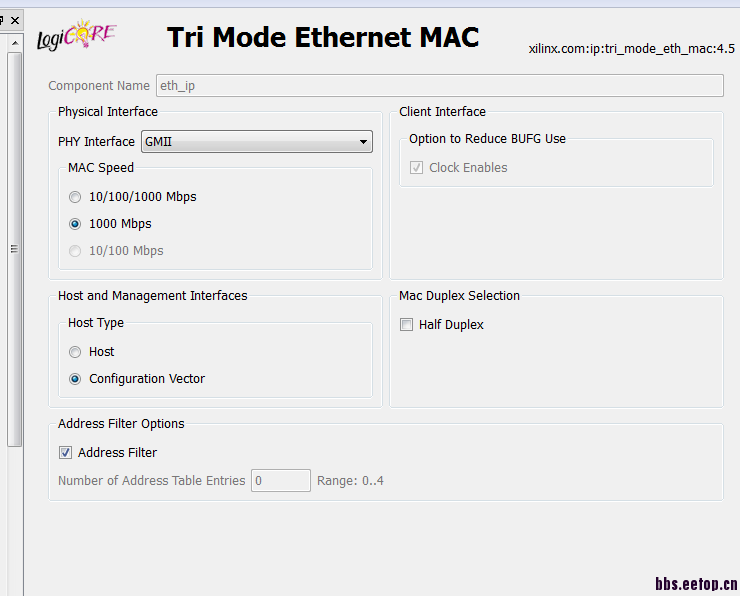Click the 'MAC Speed' group label
Image resolution: width=740 pixels, height=596 pixels.
(101, 168)
